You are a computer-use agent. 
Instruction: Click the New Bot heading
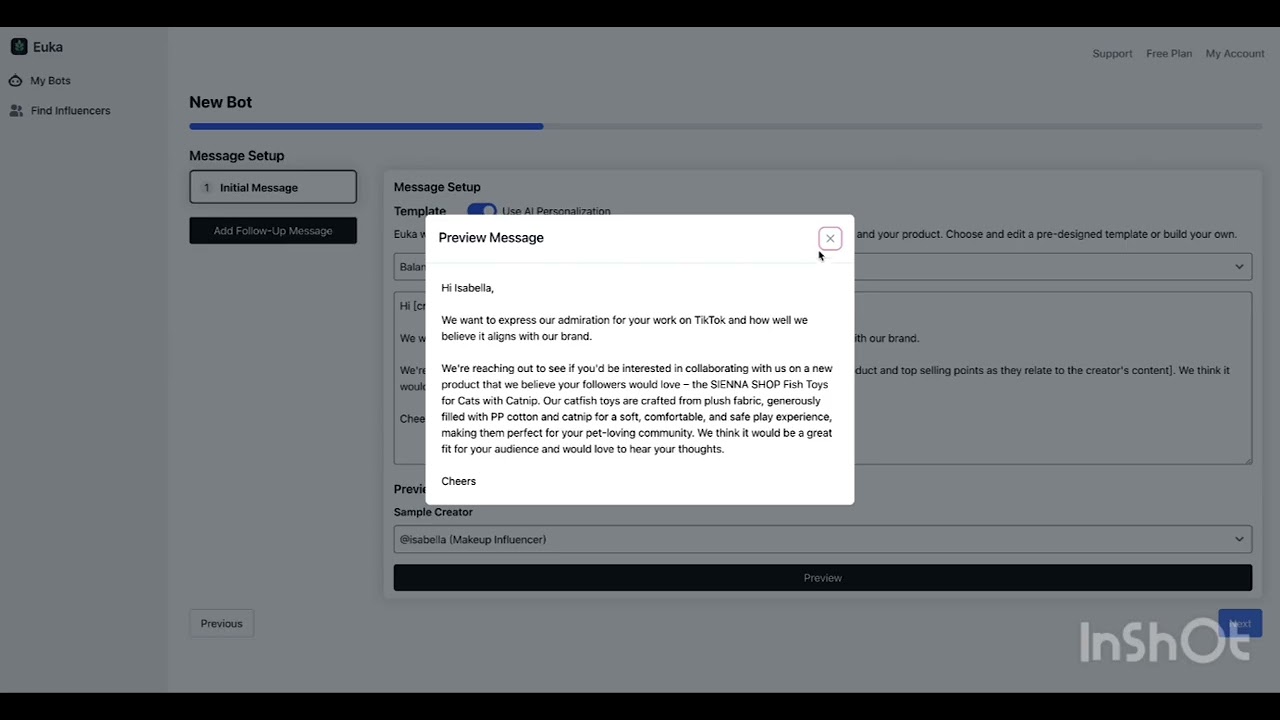tap(220, 102)
